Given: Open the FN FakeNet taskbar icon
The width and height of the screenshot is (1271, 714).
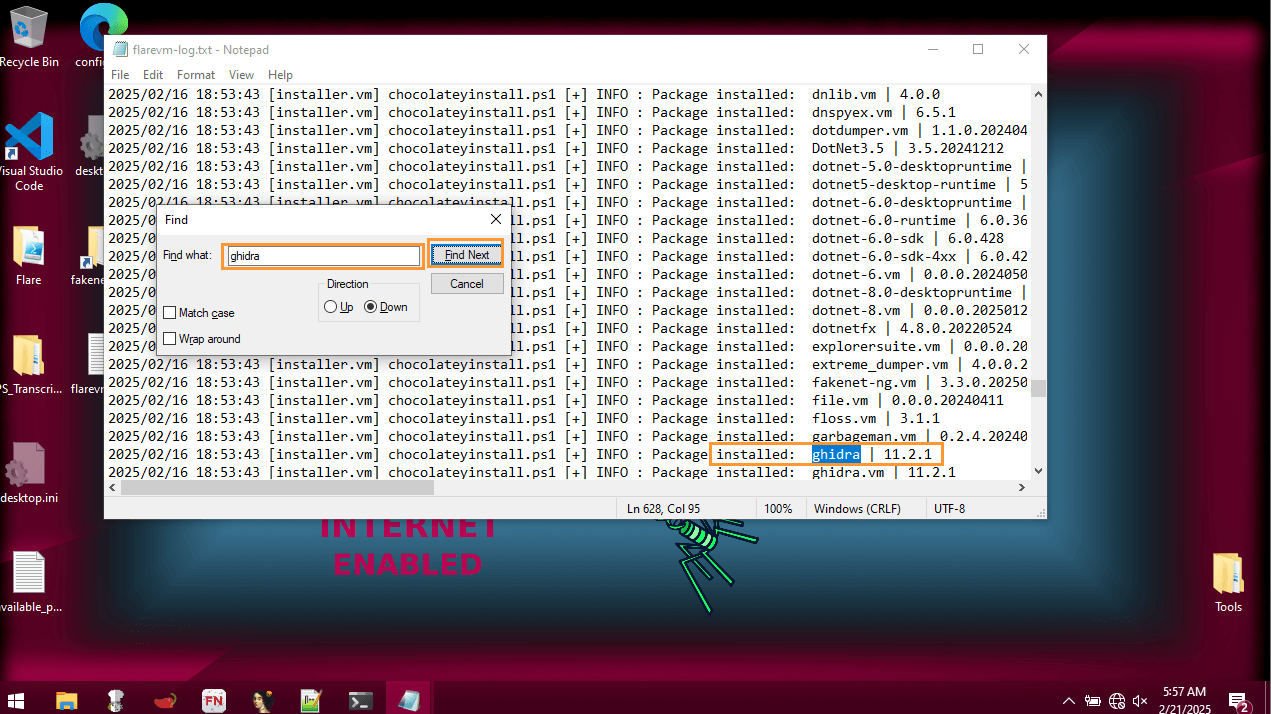Looking at the screenshot, I should tap(213, 700).
